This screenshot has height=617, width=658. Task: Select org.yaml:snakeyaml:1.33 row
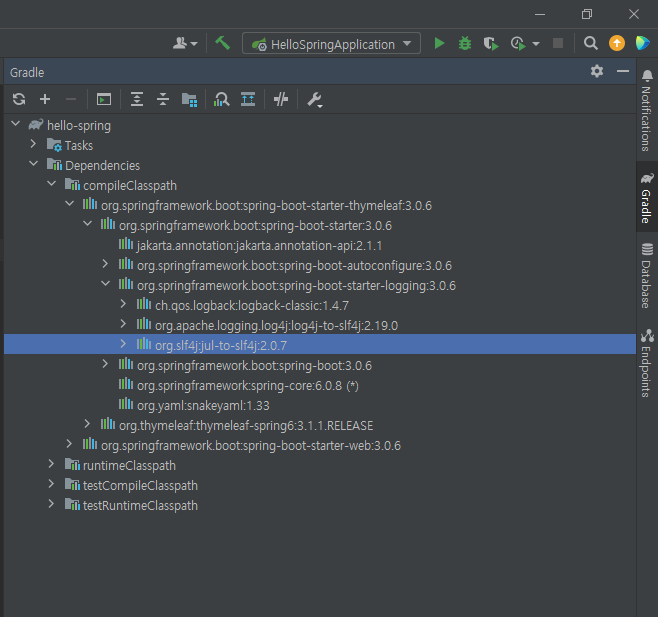pyautogui.click(x=320, y=405)
